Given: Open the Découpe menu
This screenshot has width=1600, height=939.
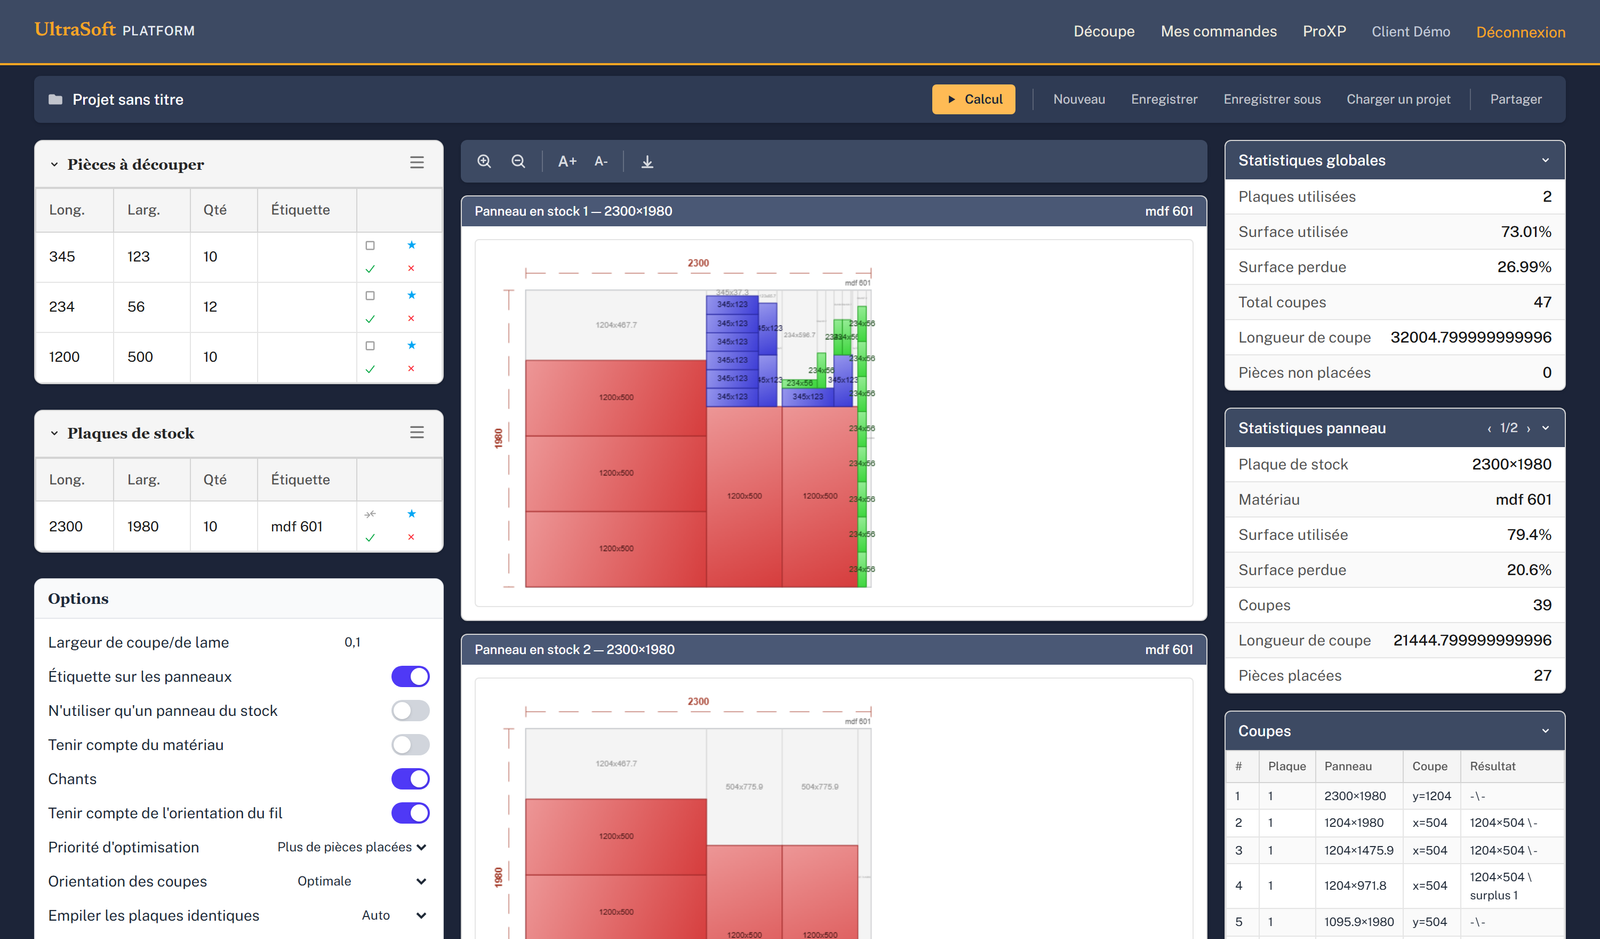Looking at the screenshot, I should [x=1104, y=32].
